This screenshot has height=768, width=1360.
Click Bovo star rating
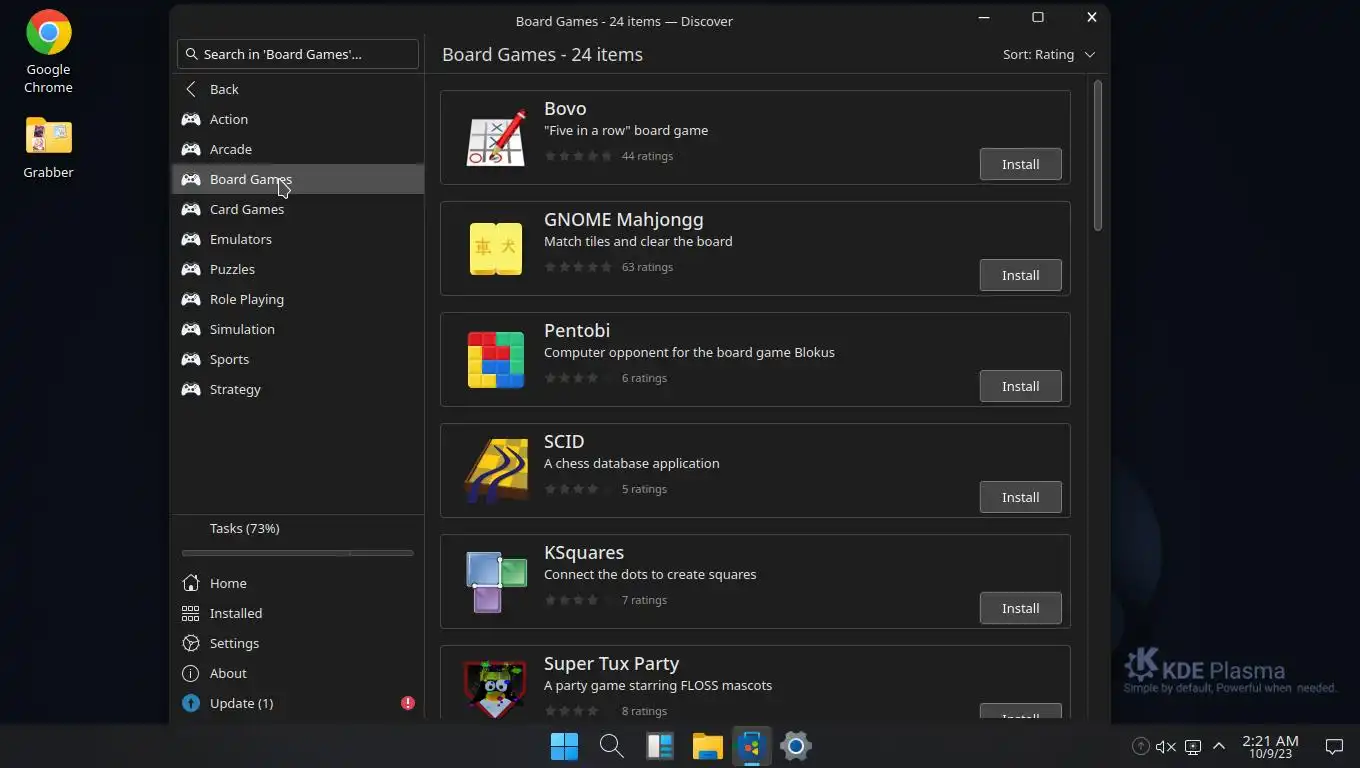tap(578, 156)
